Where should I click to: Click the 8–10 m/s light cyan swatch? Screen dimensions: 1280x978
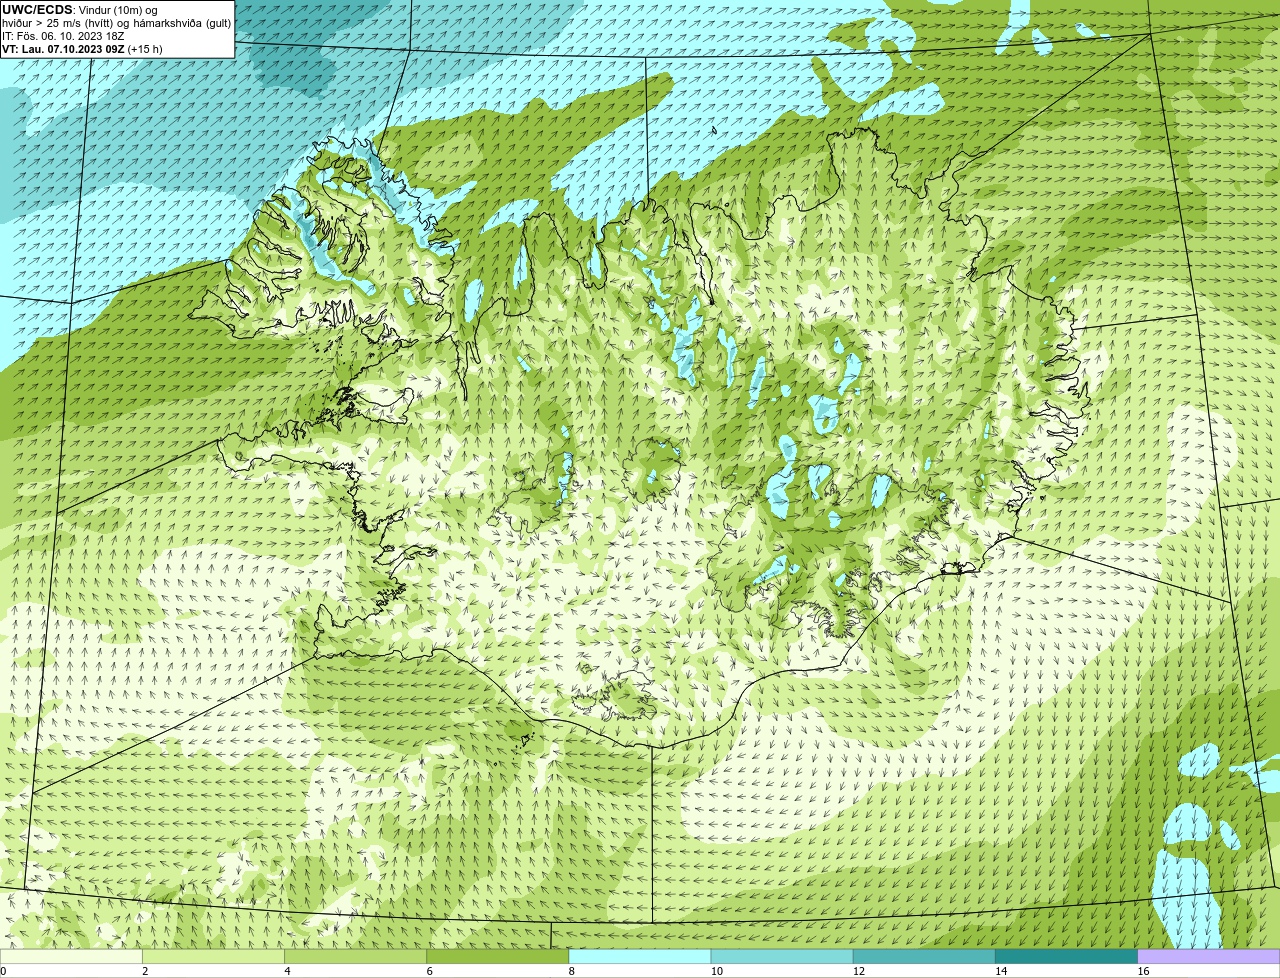[639, 956]
